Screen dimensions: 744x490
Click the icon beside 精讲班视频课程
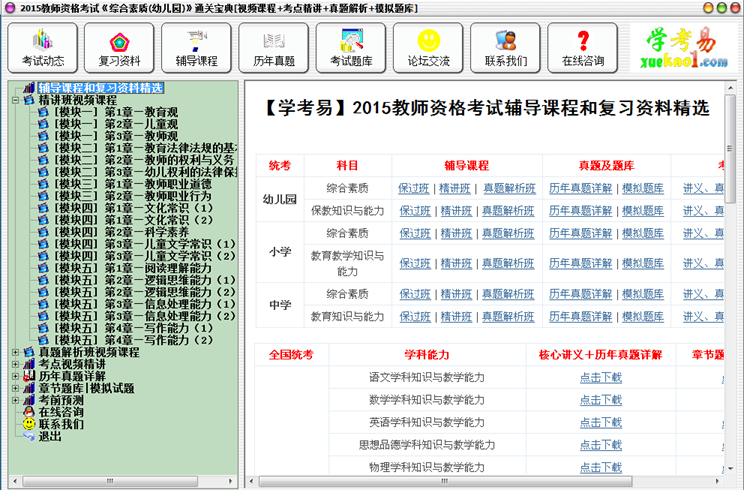(29, 100)
